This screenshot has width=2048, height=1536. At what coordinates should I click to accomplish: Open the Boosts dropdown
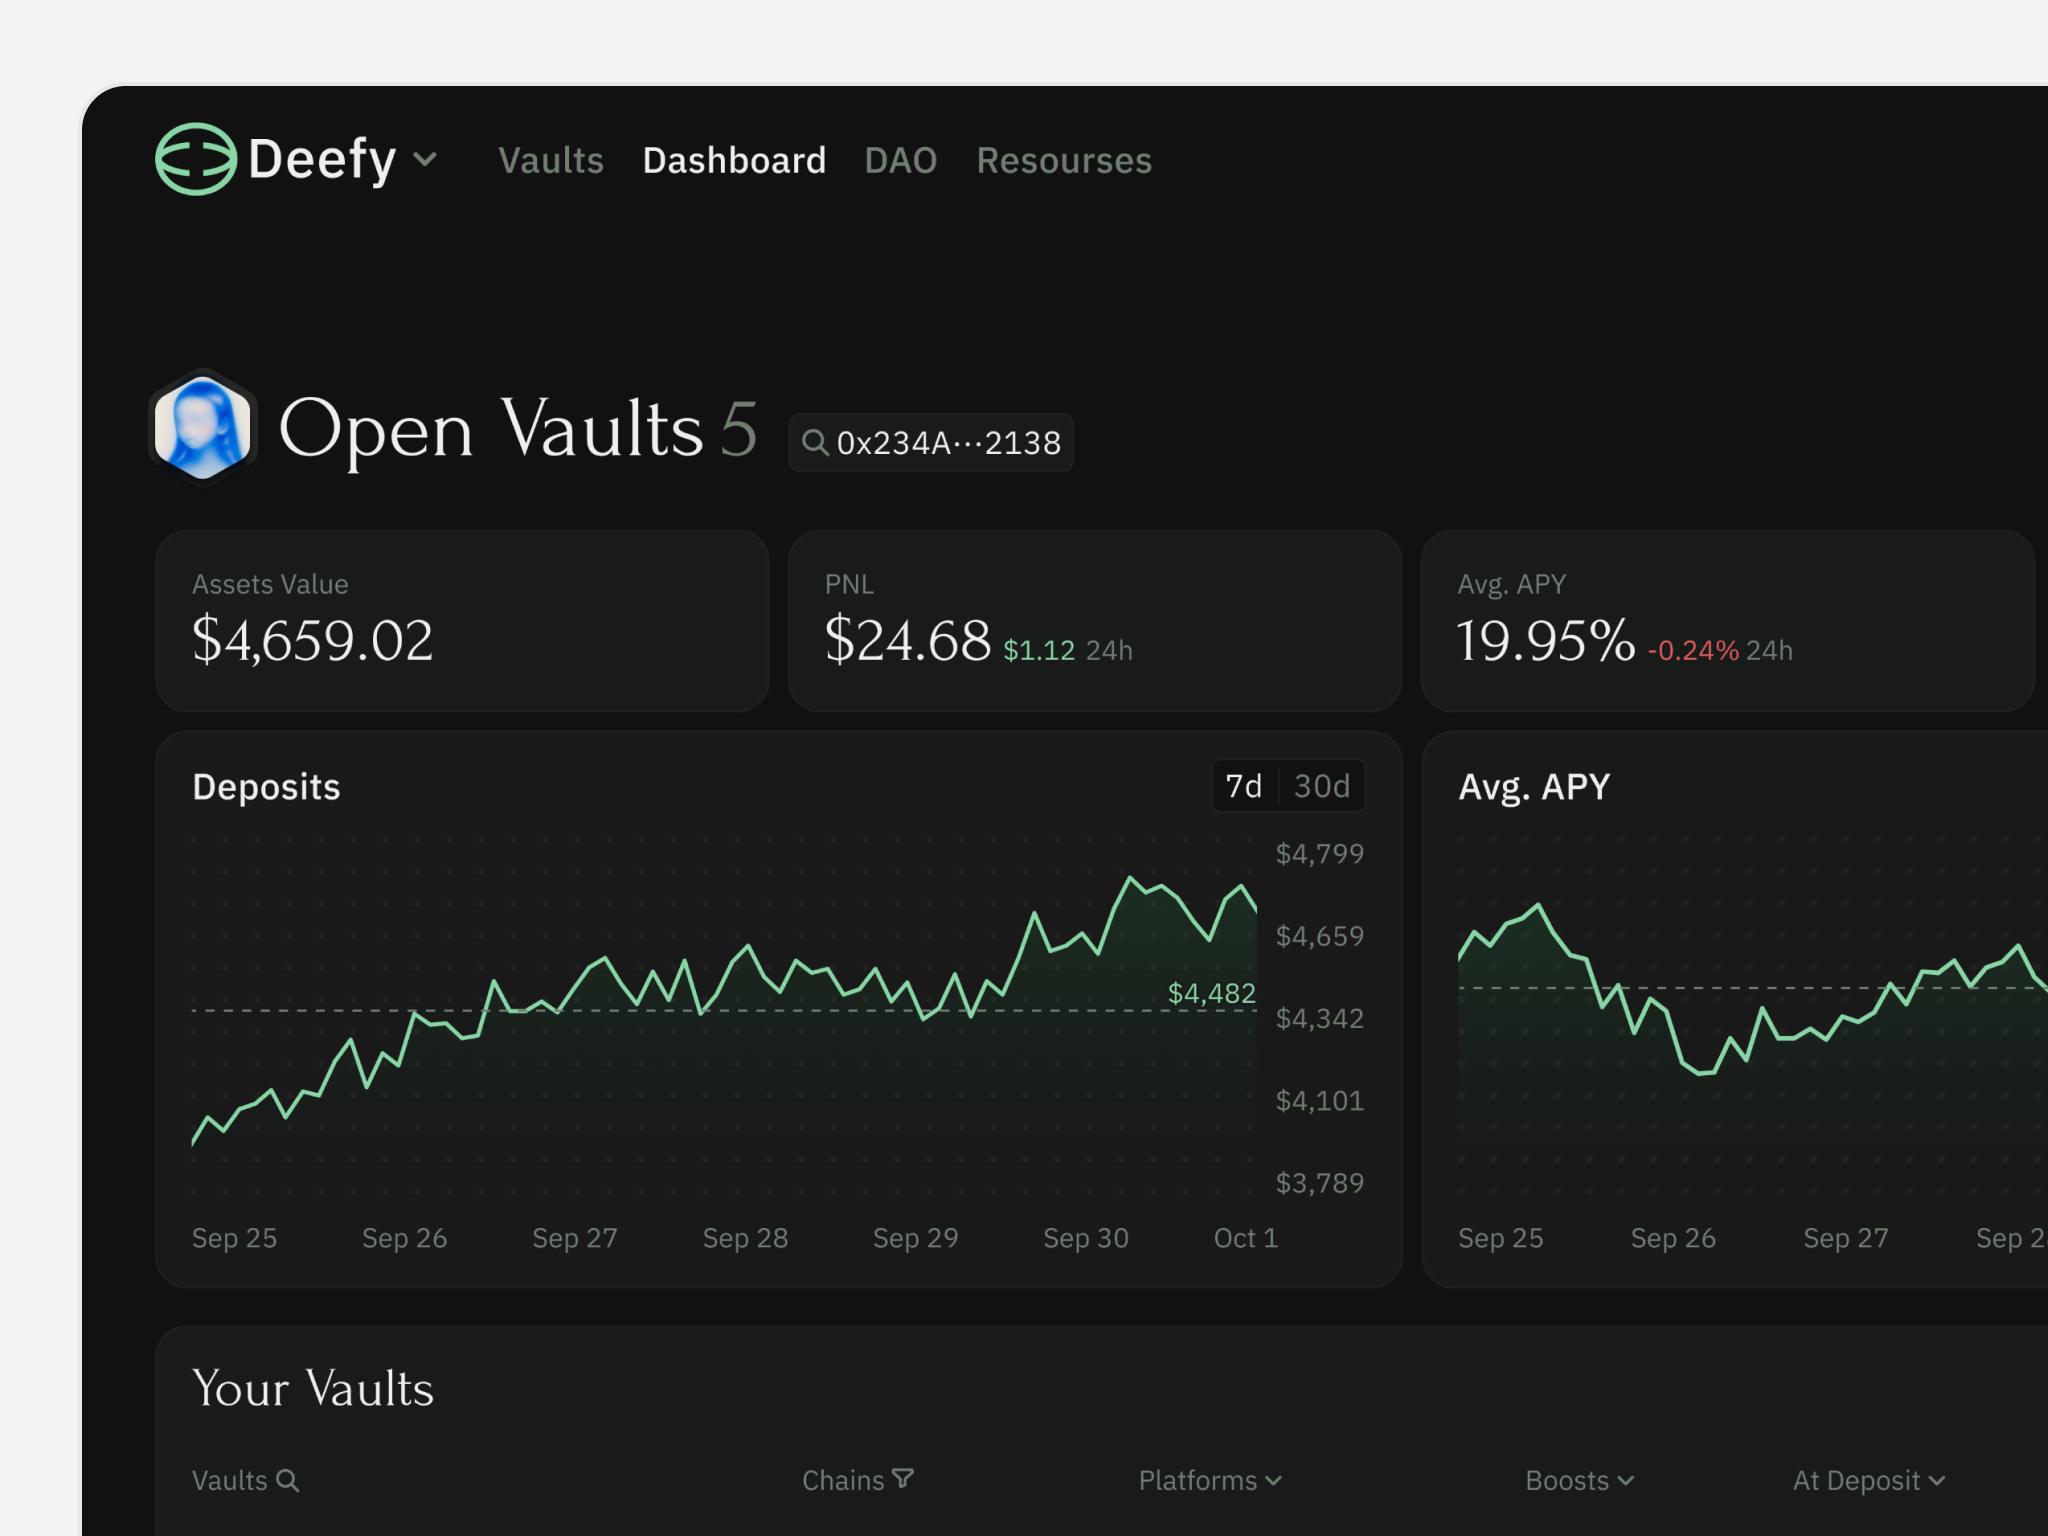pyautogui.click(x=1578, y=1480)
